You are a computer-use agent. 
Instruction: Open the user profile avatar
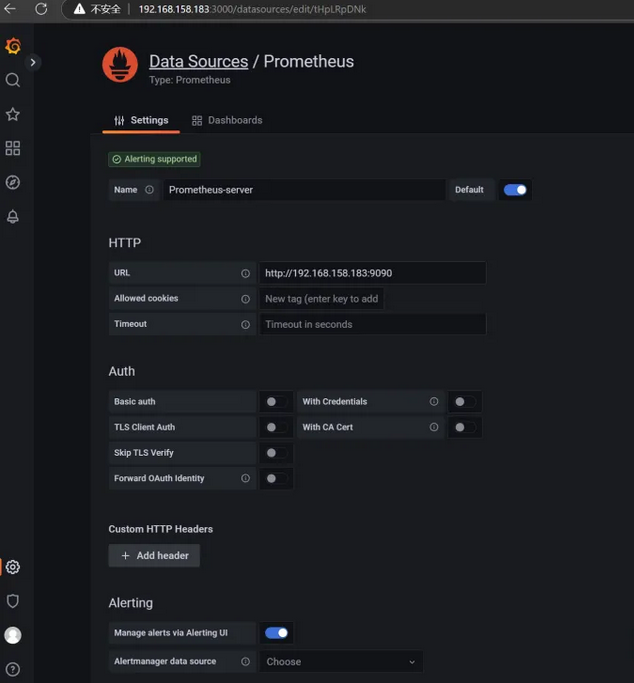(x=13, y=635)
